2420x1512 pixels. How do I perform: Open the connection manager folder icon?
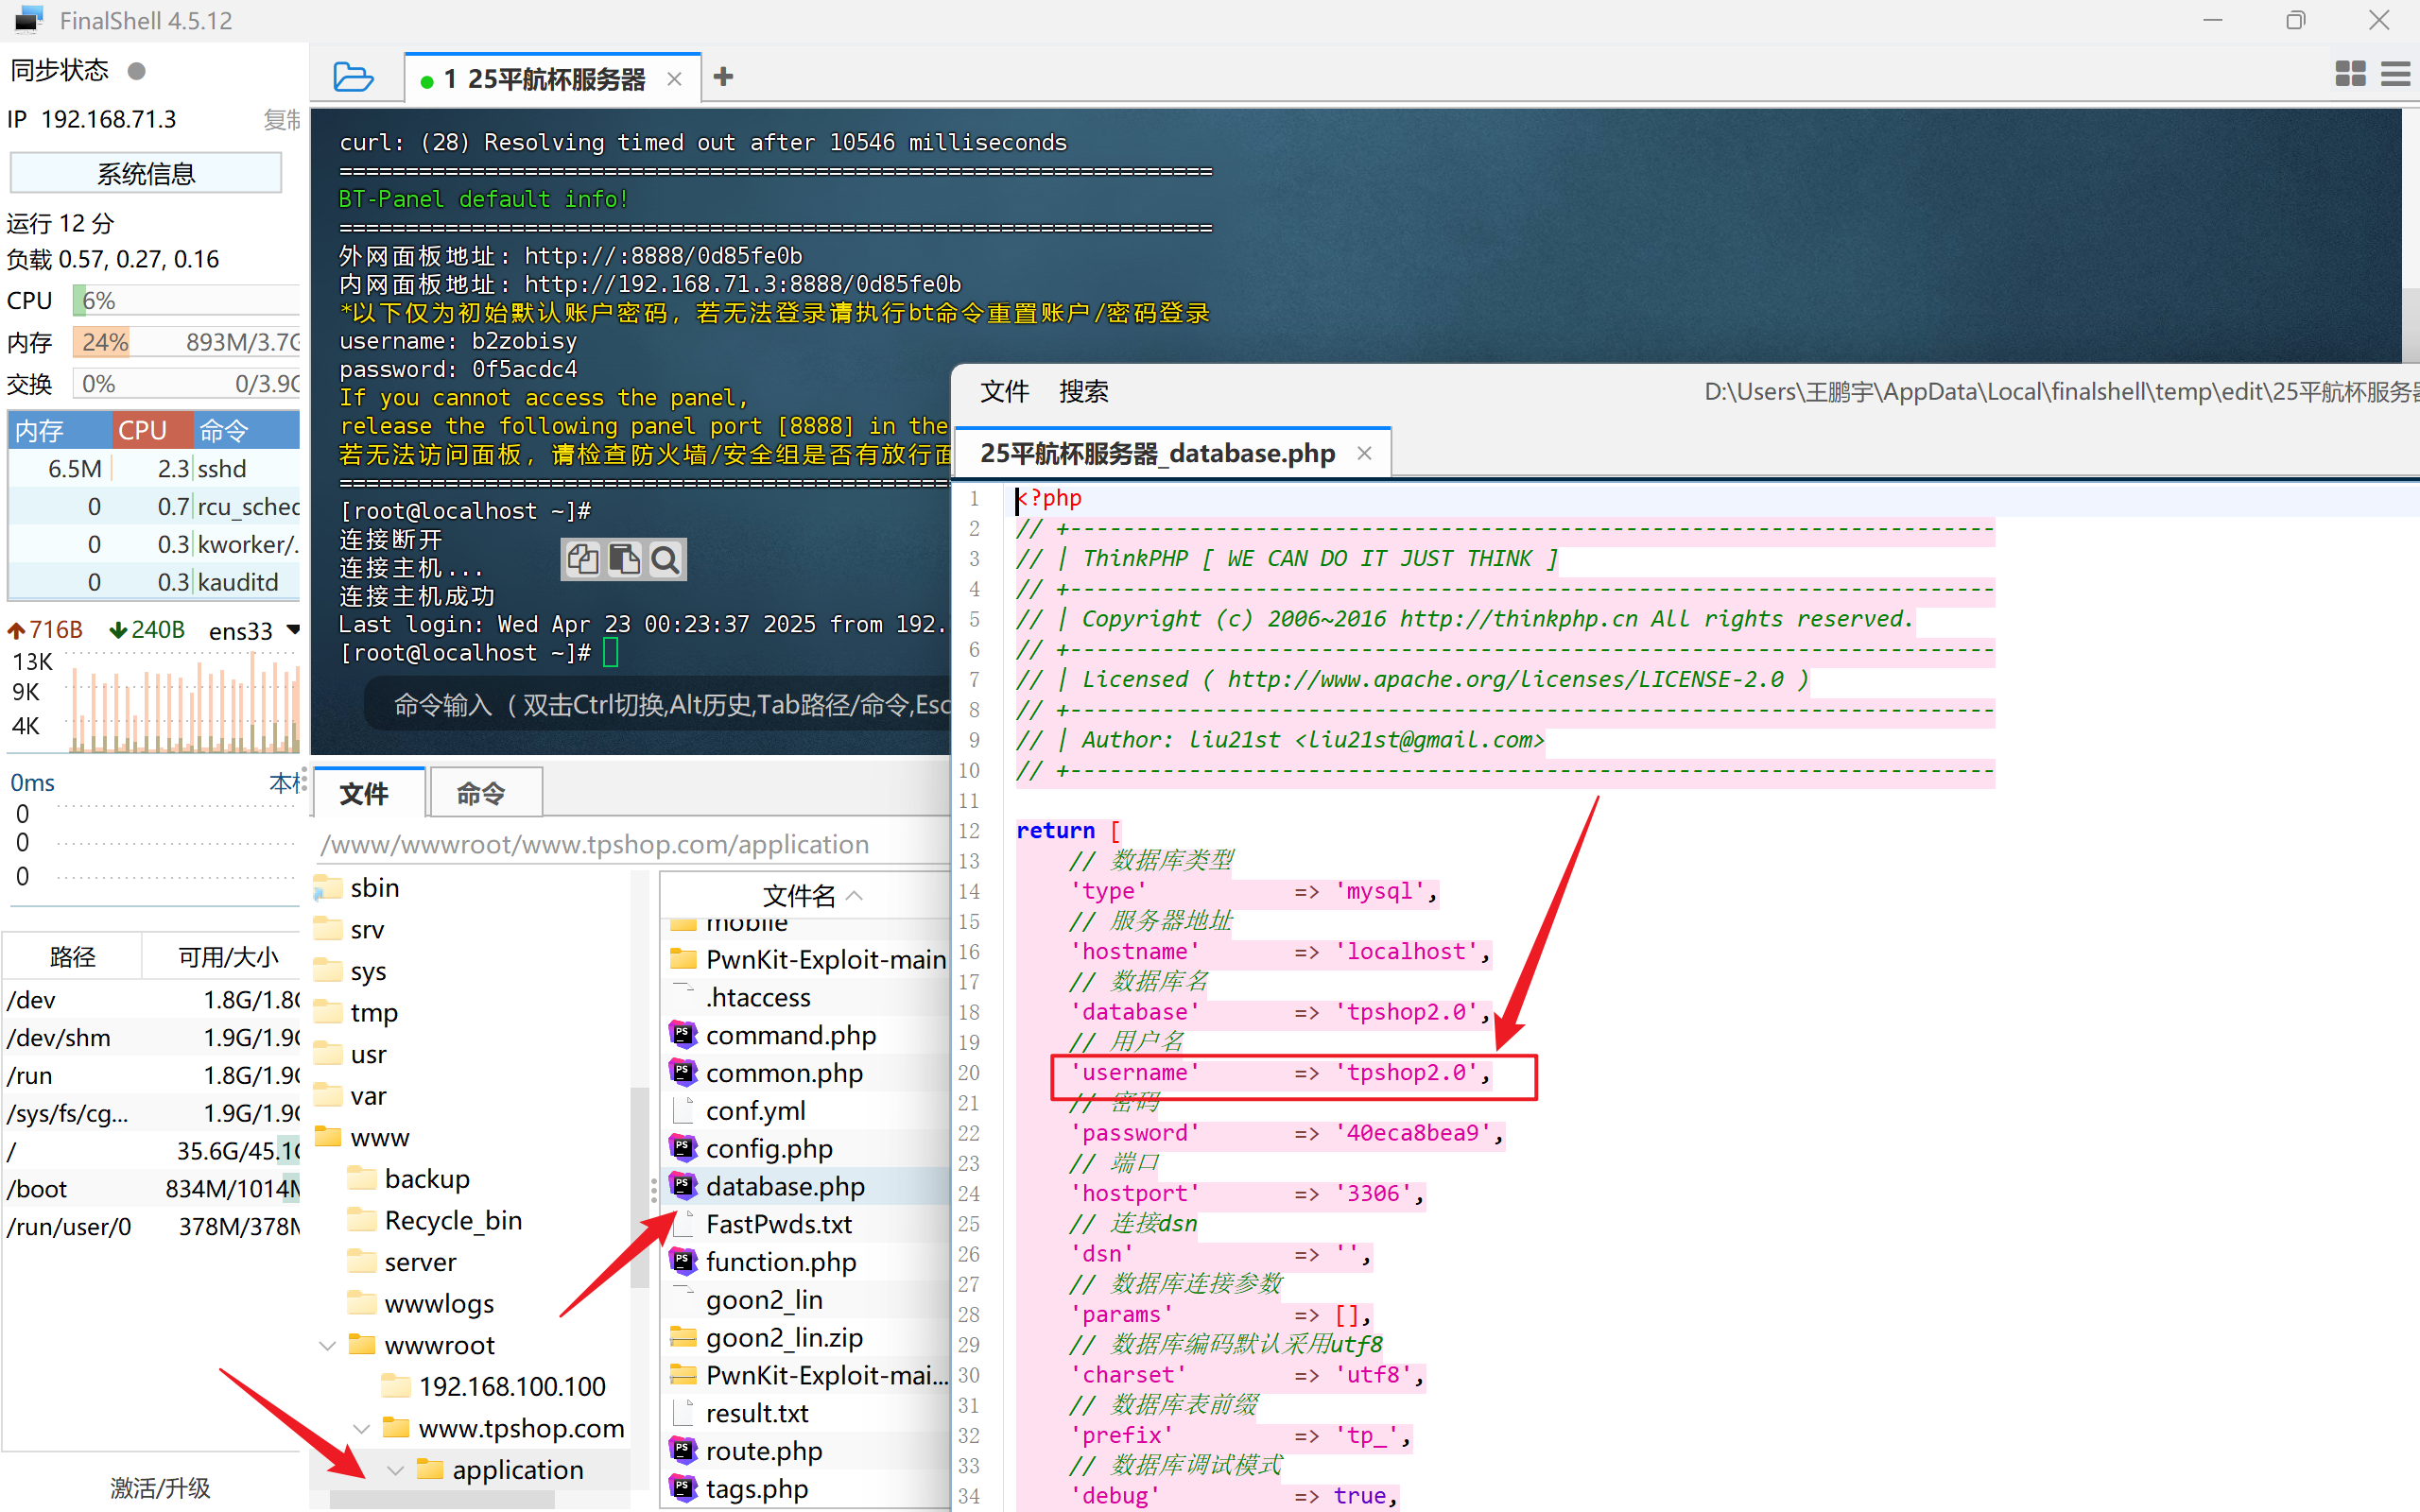pyautogui.click(x=352, y=77)
